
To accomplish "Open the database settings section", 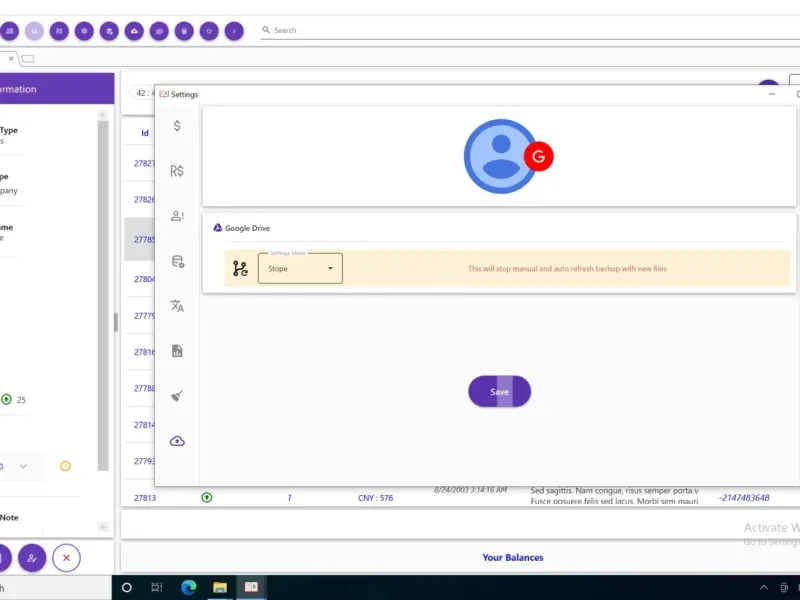I will [x=178, y=261].
